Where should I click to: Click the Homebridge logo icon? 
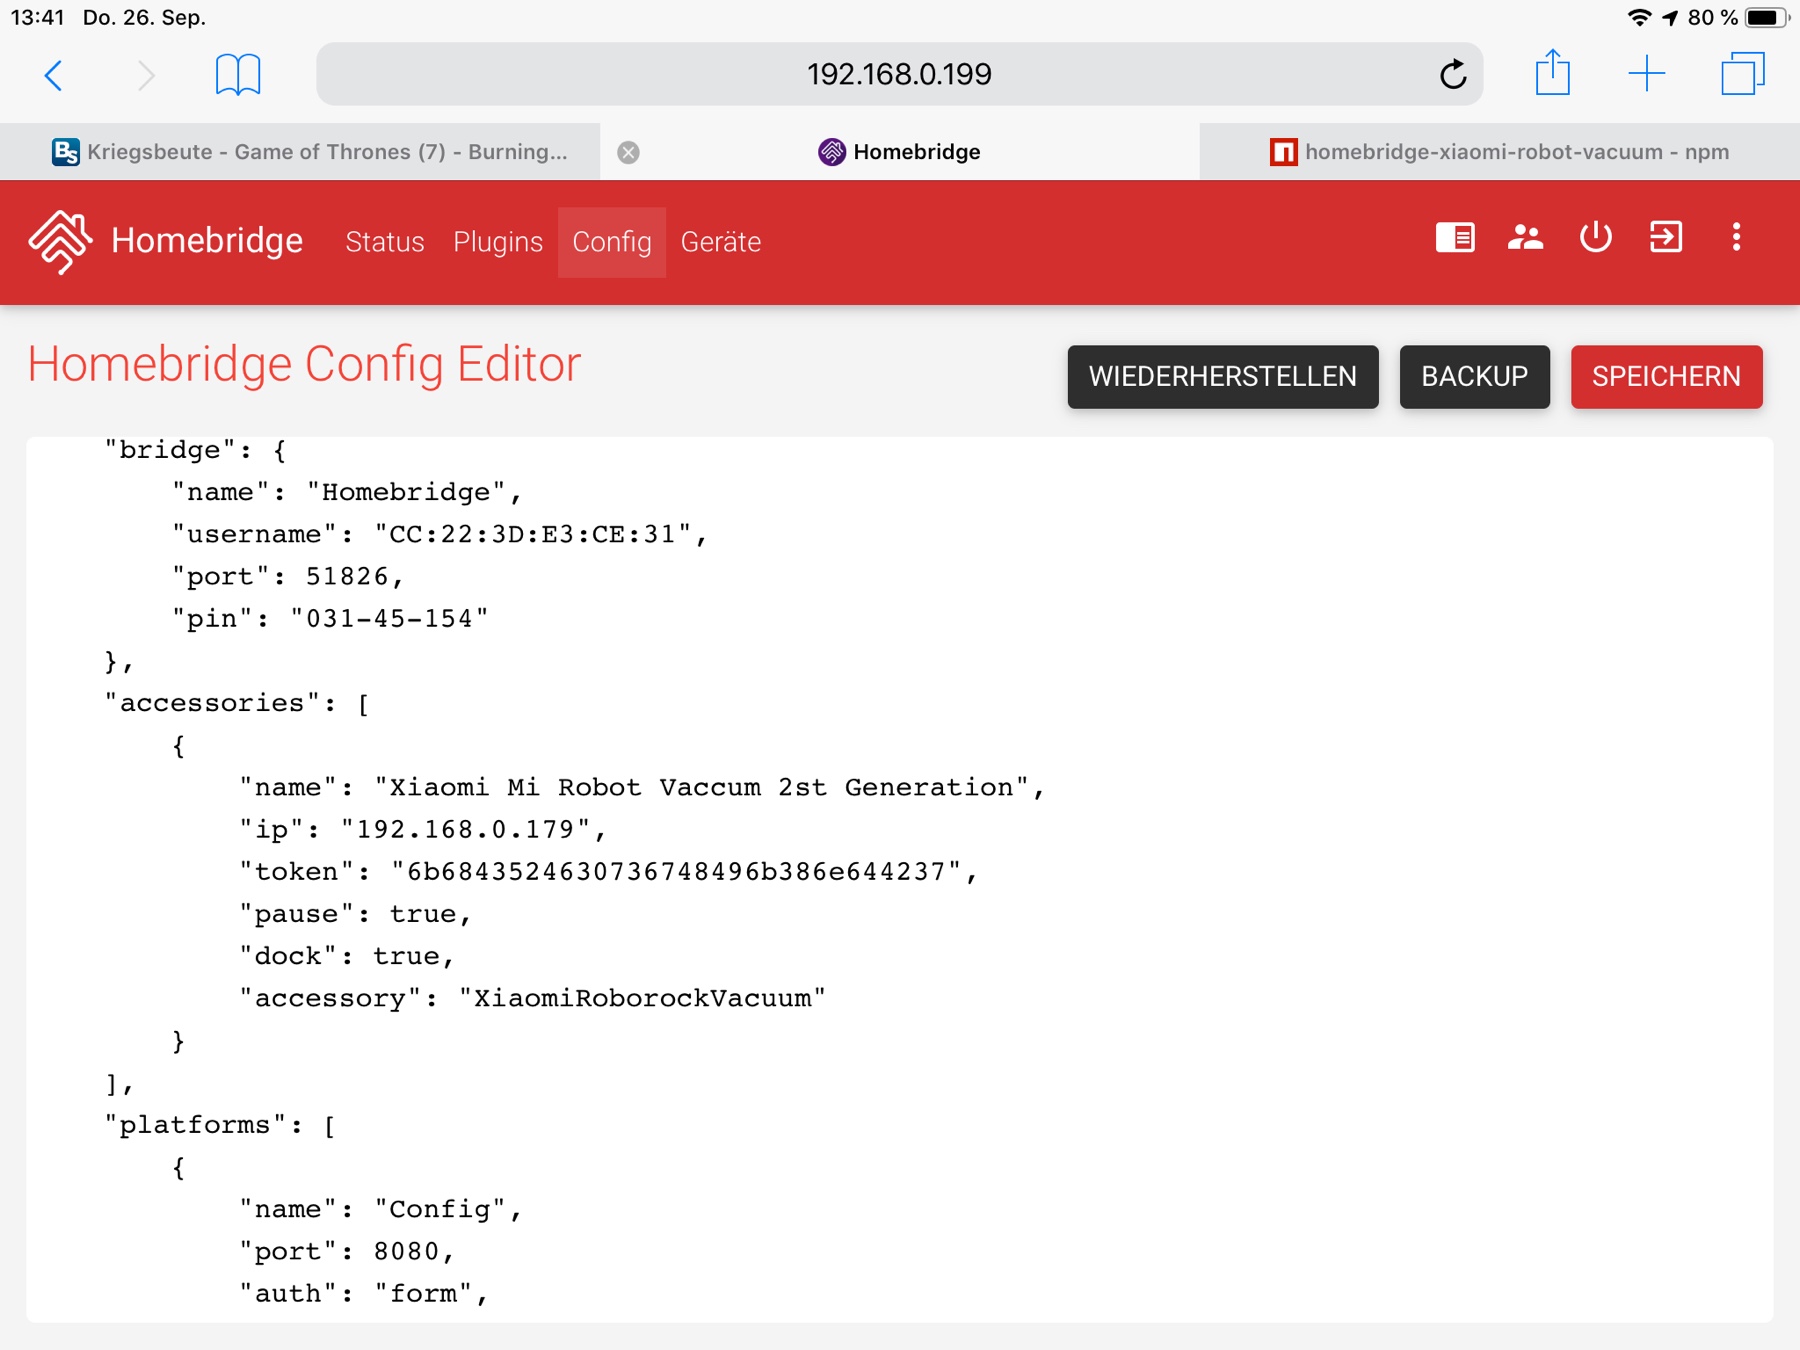tap(60, 241)
